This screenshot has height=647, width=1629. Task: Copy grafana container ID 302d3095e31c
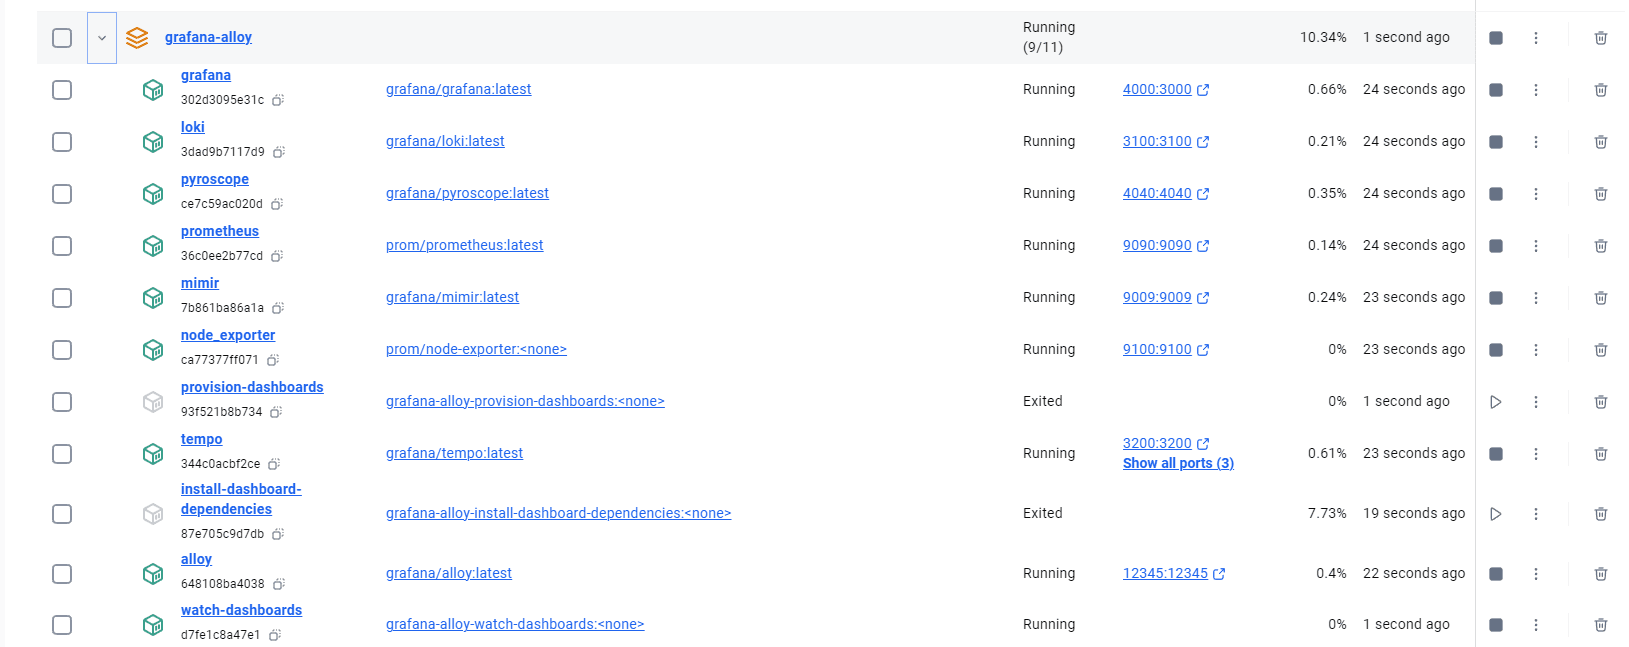pyautogui.click(x=278, y=100)
